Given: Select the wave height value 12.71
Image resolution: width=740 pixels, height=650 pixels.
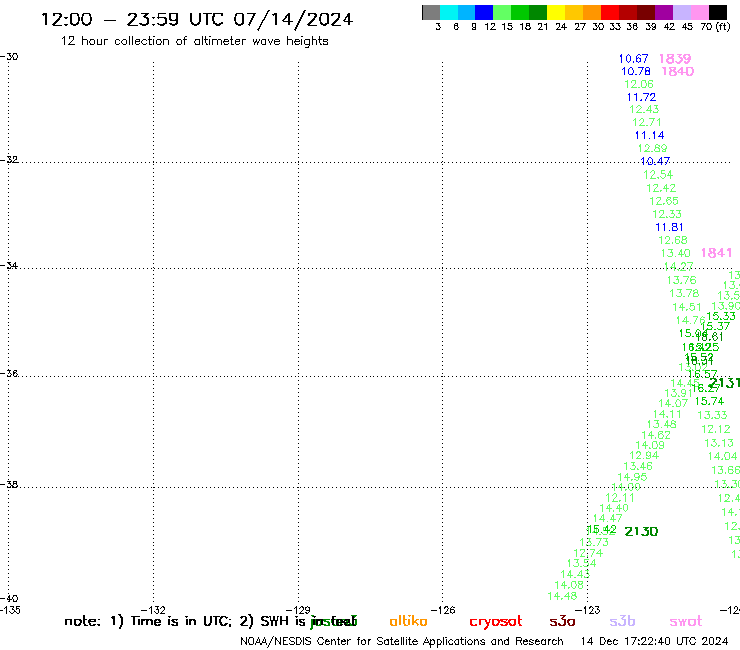Looking at the screenshot, I should click(x=647, y=122).
